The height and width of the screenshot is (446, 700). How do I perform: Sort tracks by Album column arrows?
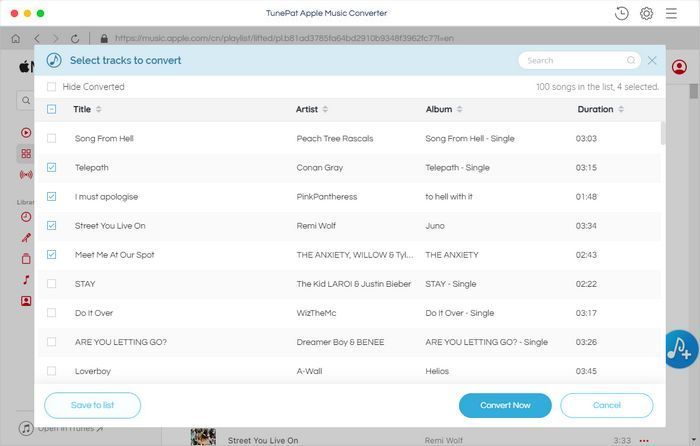click(x=459, y=109)
